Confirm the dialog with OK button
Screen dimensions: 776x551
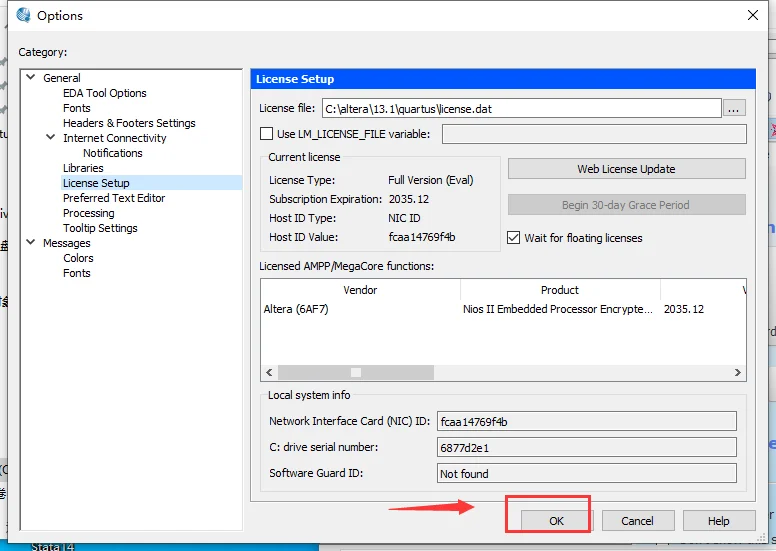pos(556,521)
